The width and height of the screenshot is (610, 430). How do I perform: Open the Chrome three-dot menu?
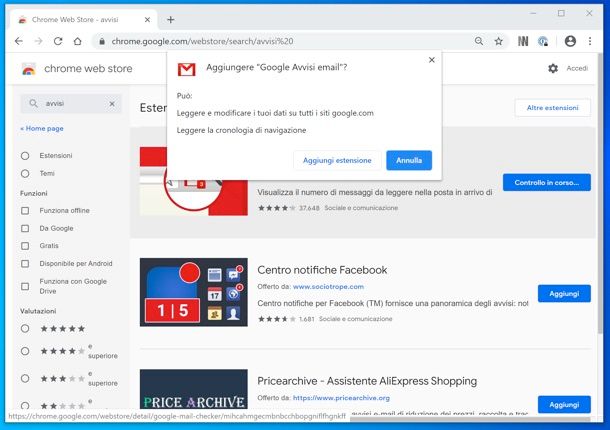coord(590,41)
